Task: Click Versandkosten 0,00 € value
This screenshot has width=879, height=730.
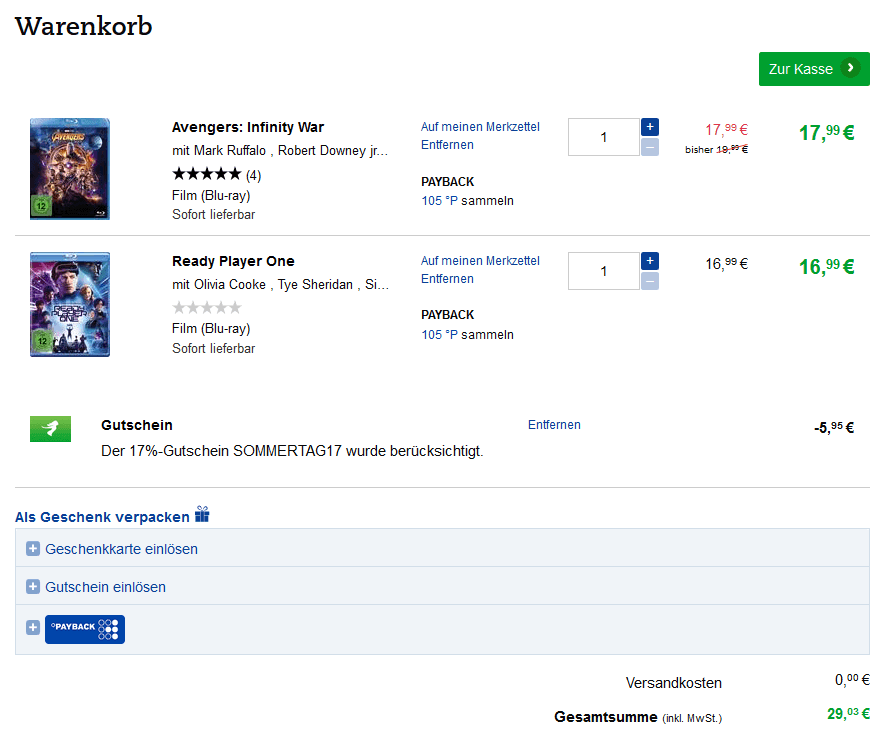Action: (852, 680)
